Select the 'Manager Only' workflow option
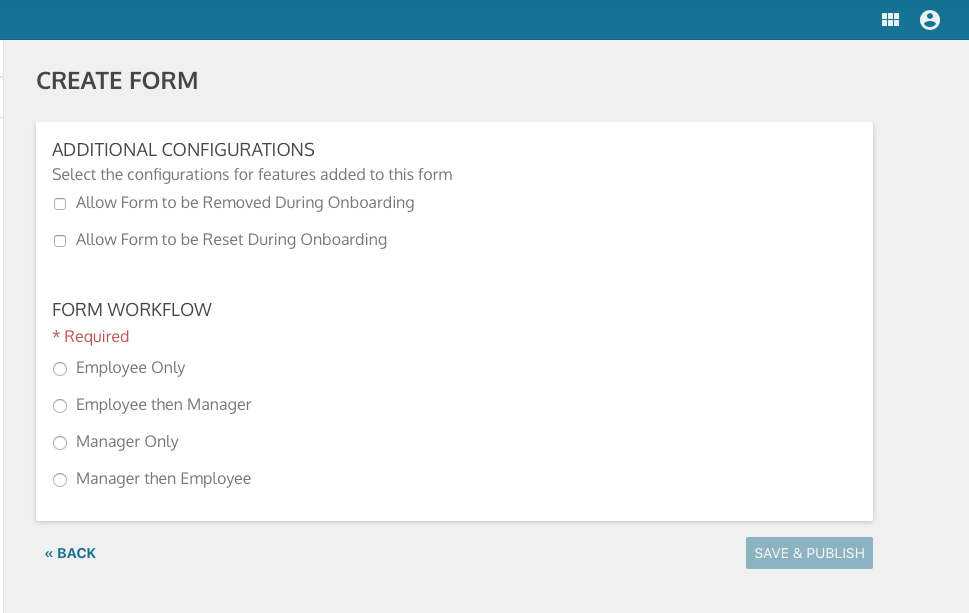Image resolution: width=969 pixels, height=613 pixels. 59,443
